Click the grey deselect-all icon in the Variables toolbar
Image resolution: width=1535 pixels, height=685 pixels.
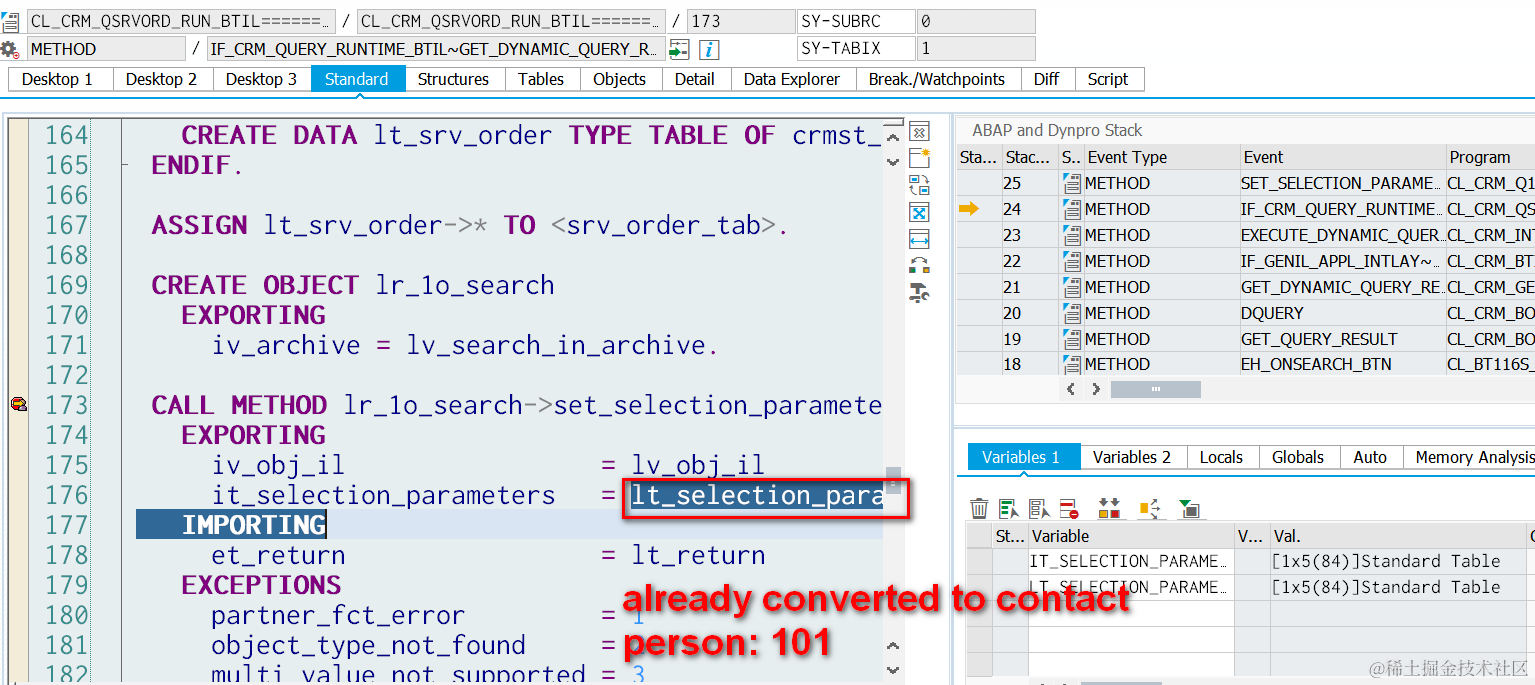1039,509
